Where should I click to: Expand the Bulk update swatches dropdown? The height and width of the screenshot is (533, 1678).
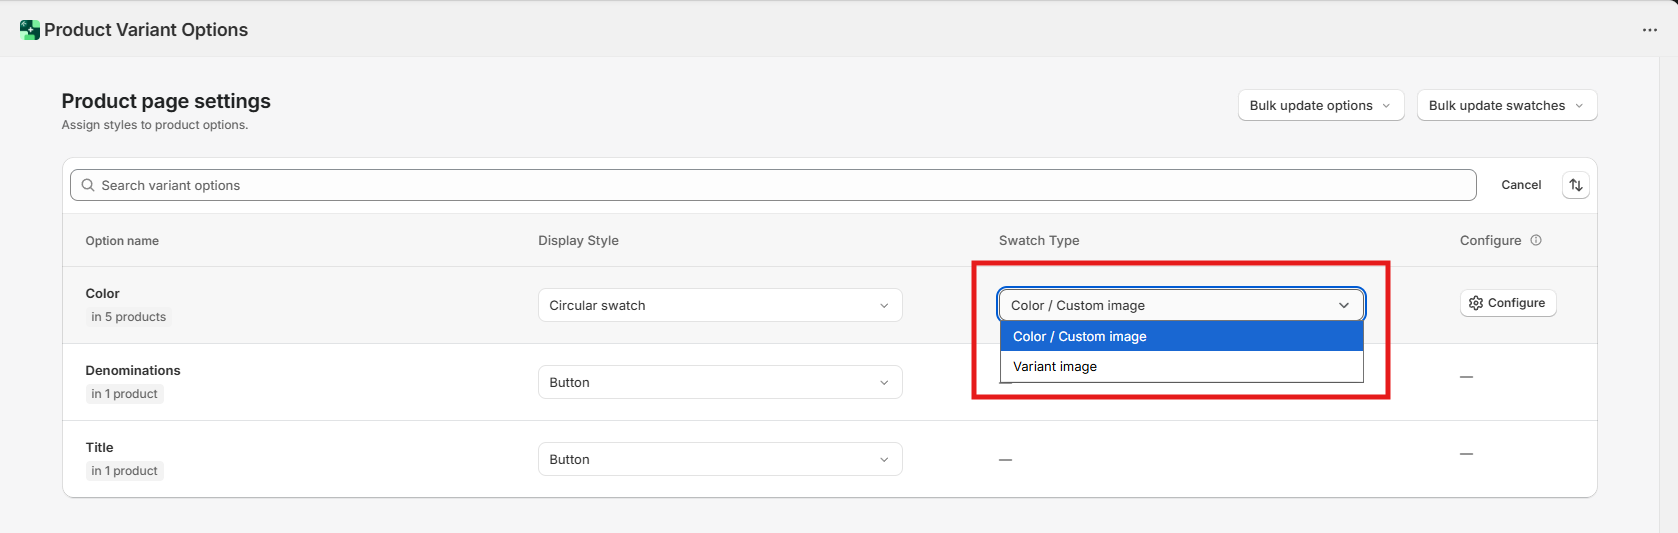click(1506, 105)
